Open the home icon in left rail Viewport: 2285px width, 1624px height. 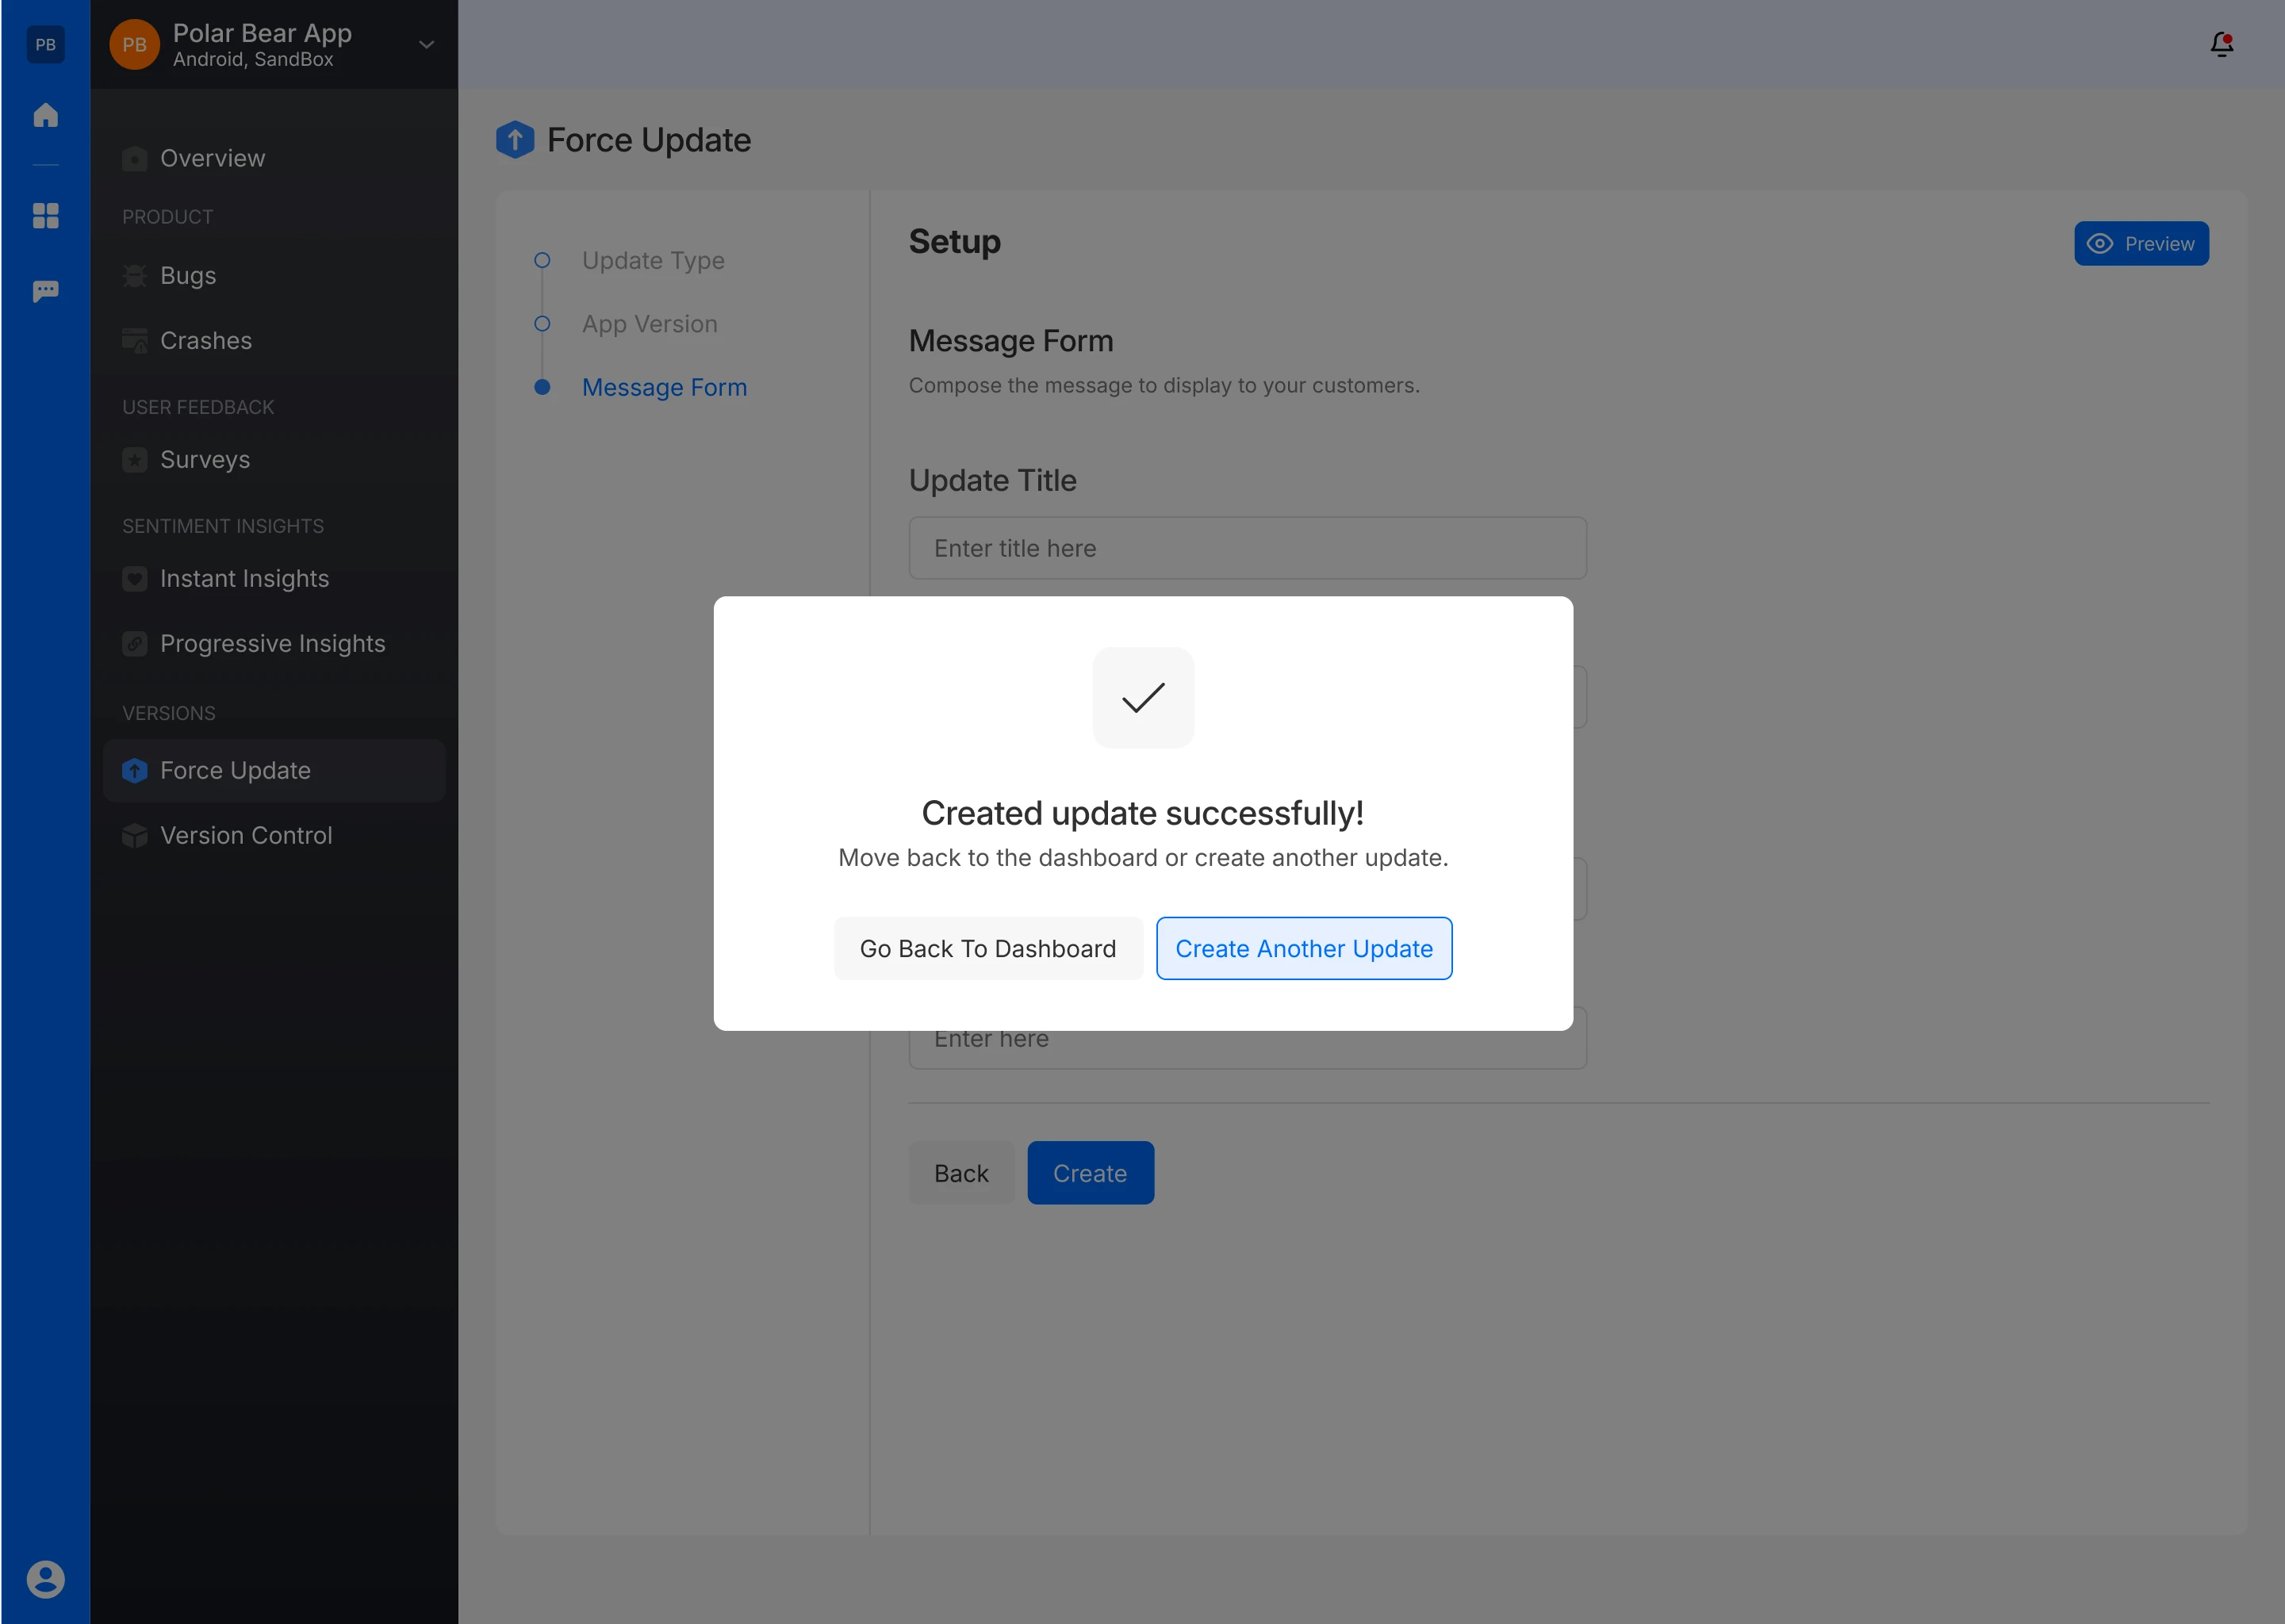[45, 115]
